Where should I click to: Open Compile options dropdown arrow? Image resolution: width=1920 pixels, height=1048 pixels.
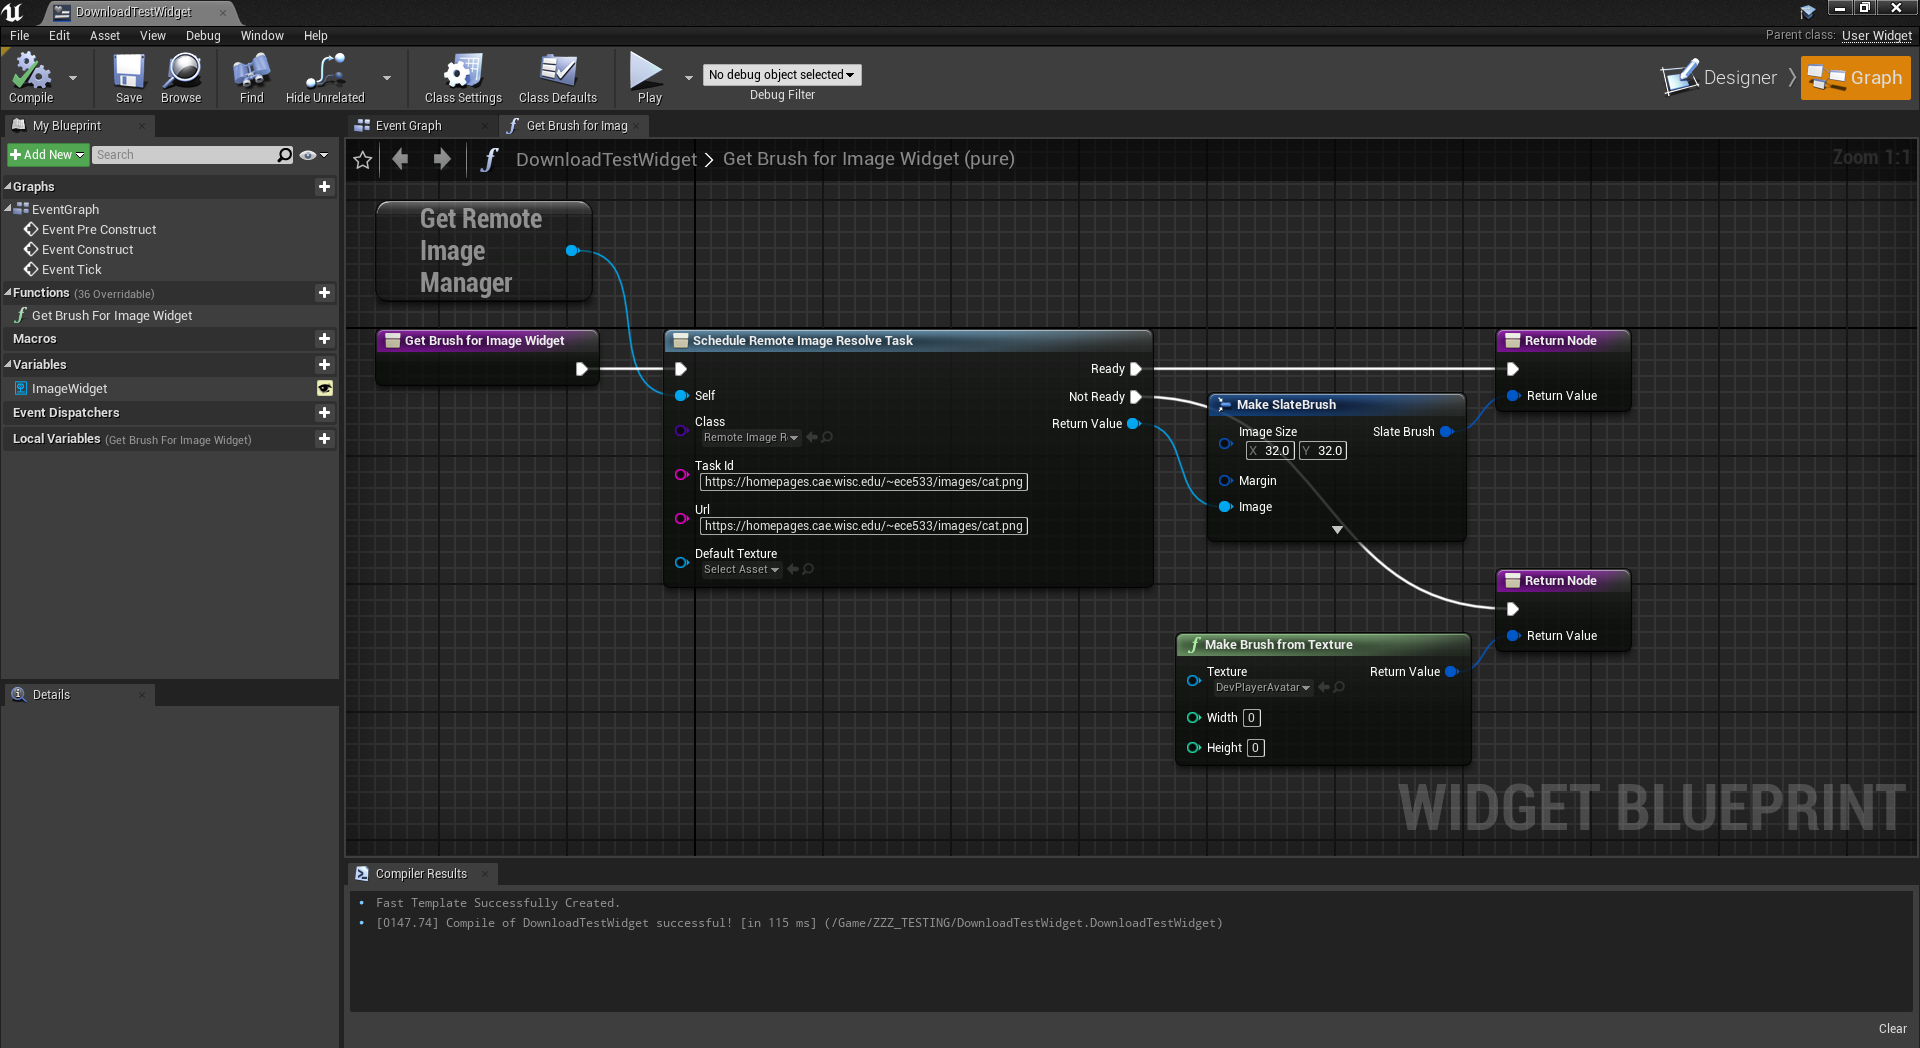pos(73,78)
